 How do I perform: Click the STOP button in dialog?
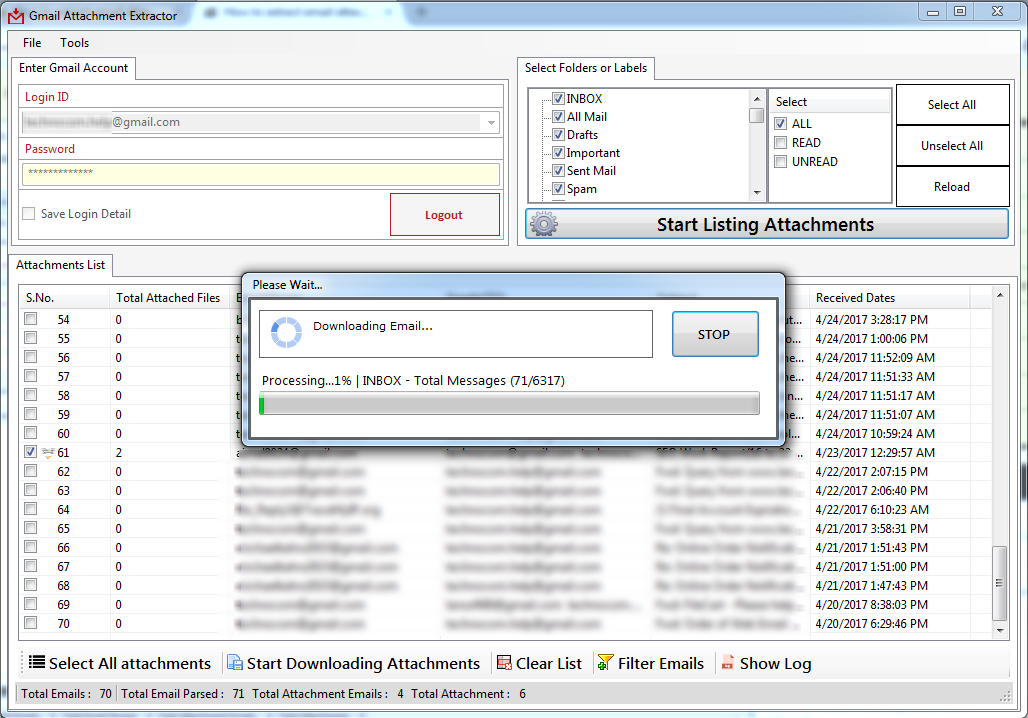[x=715, y=334]
